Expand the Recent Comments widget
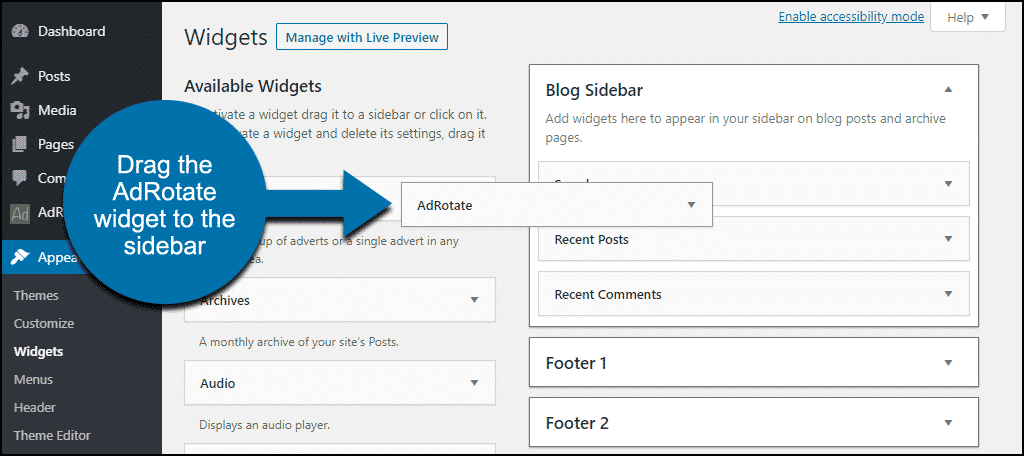1024x456 pixels. pos(949,294)
